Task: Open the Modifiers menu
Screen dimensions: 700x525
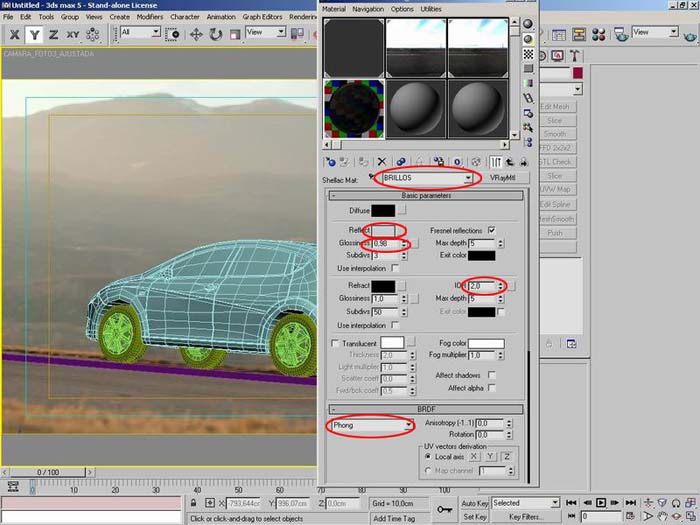Action: (149, 17)
